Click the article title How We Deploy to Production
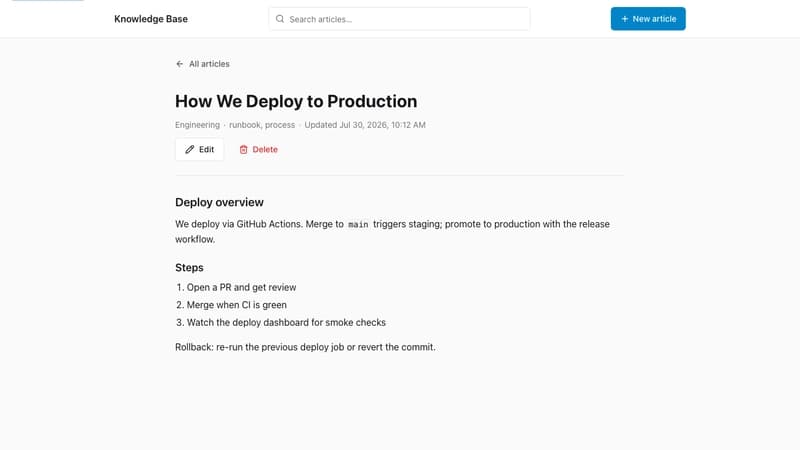The height and width of the screenshot is (450, 800). (296, 101)
